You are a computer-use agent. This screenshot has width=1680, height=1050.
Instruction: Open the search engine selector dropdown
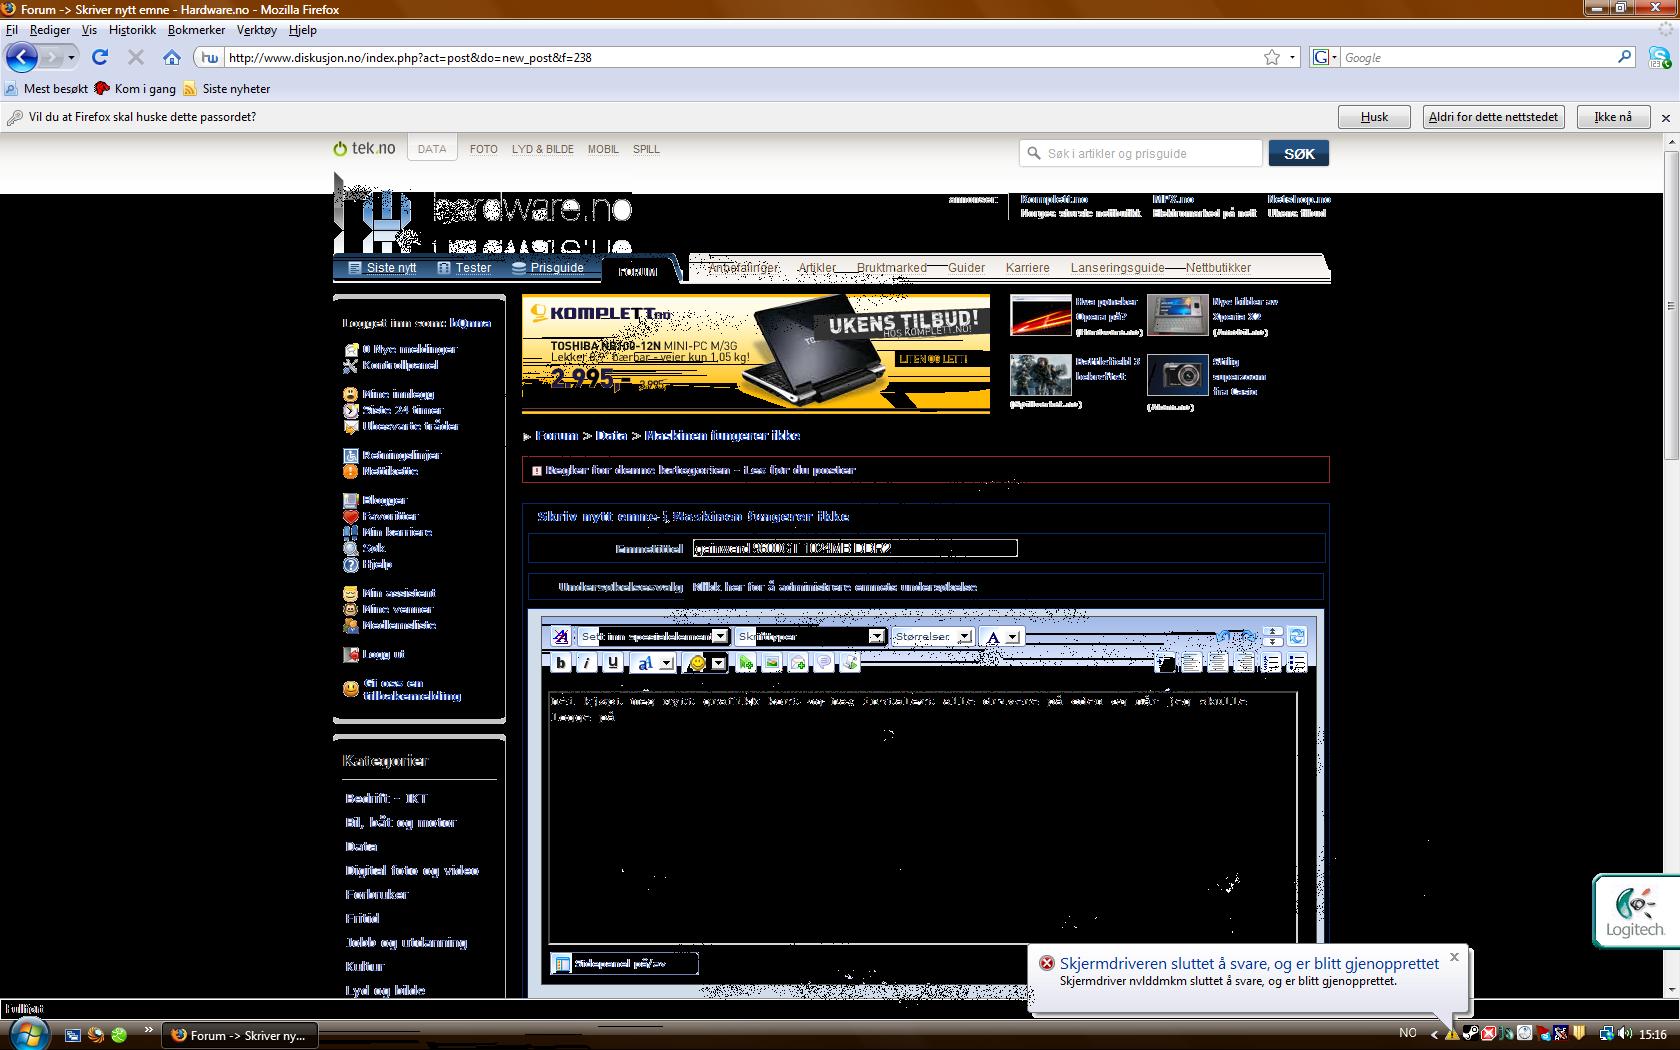coord(1324,57)
